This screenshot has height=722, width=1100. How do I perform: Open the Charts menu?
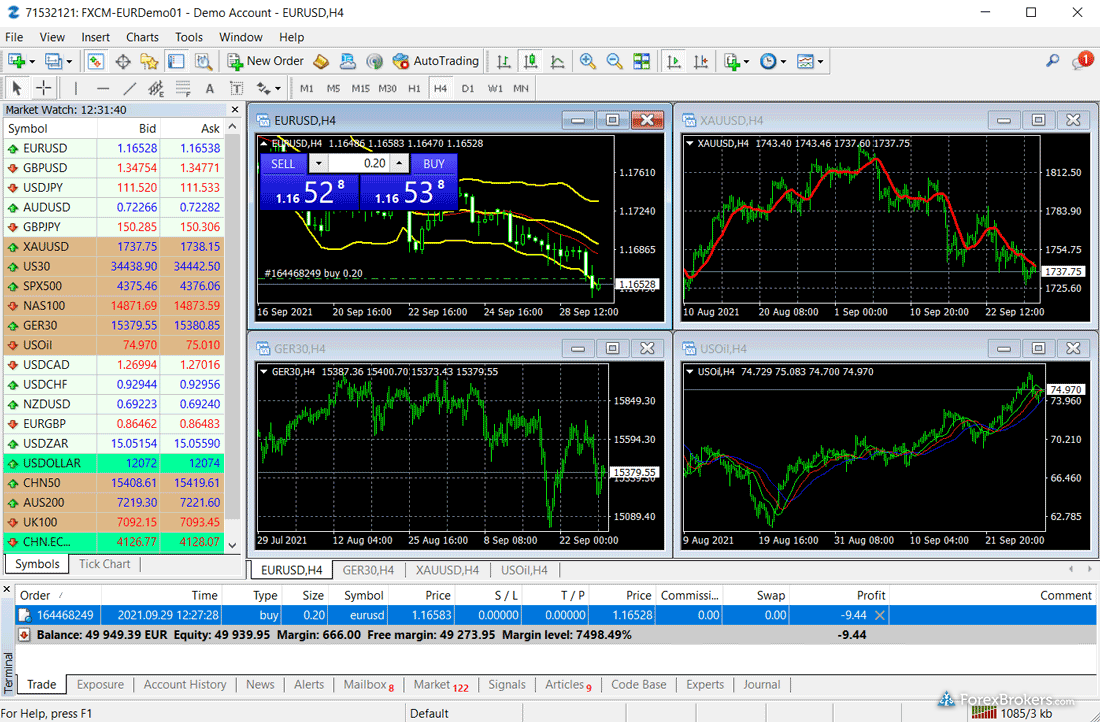[x=142, y=37]
